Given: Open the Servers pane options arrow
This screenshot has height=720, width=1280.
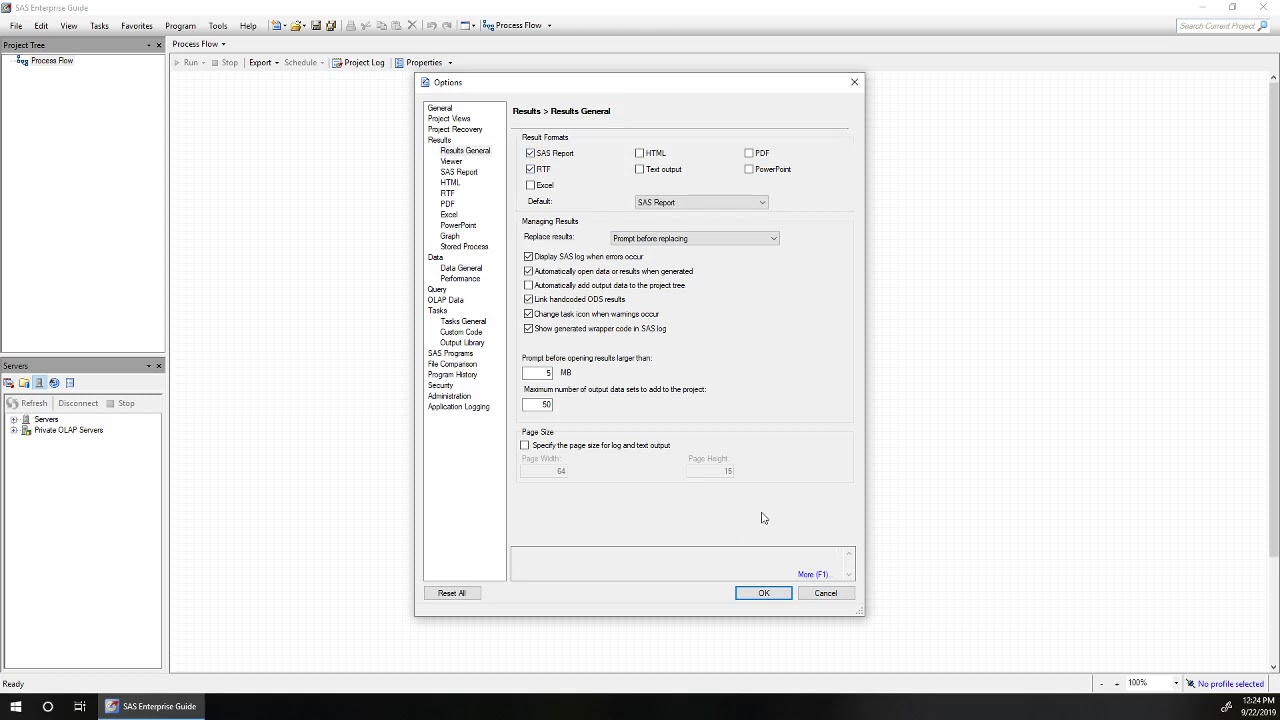Looking at the screenshot, I should (148, 366).
